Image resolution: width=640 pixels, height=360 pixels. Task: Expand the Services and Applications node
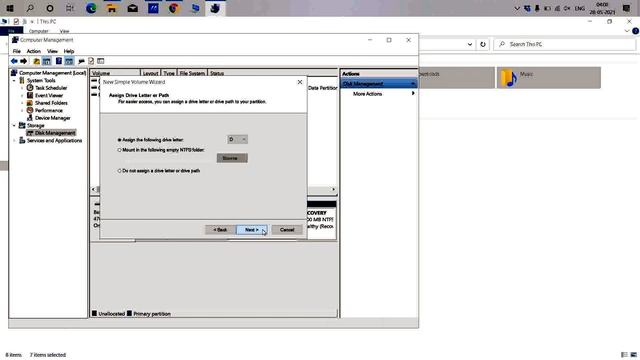click(14, 141)
